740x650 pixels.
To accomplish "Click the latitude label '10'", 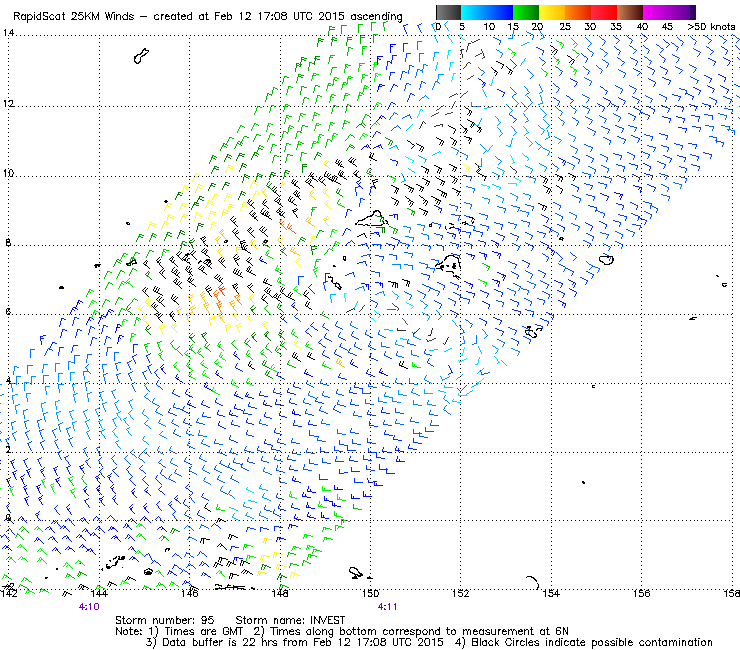I will point(8,173).
